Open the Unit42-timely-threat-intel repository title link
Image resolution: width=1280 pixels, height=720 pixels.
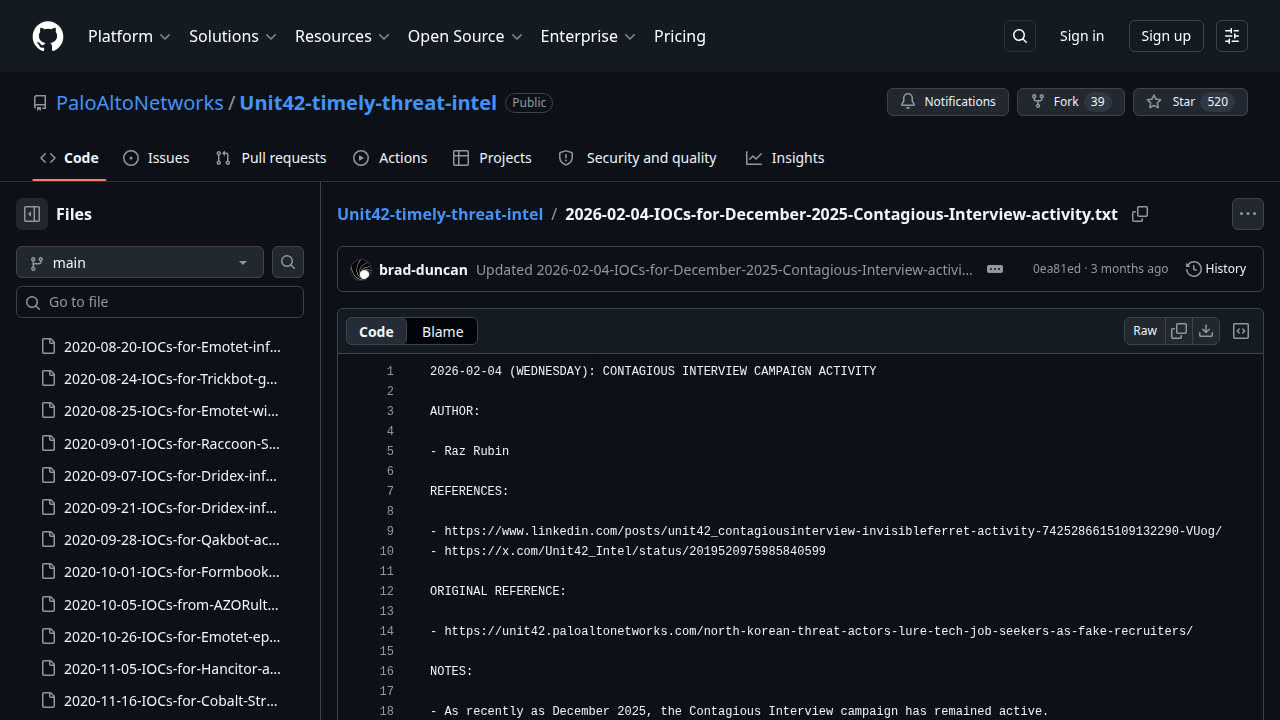[x=368, y=102]
